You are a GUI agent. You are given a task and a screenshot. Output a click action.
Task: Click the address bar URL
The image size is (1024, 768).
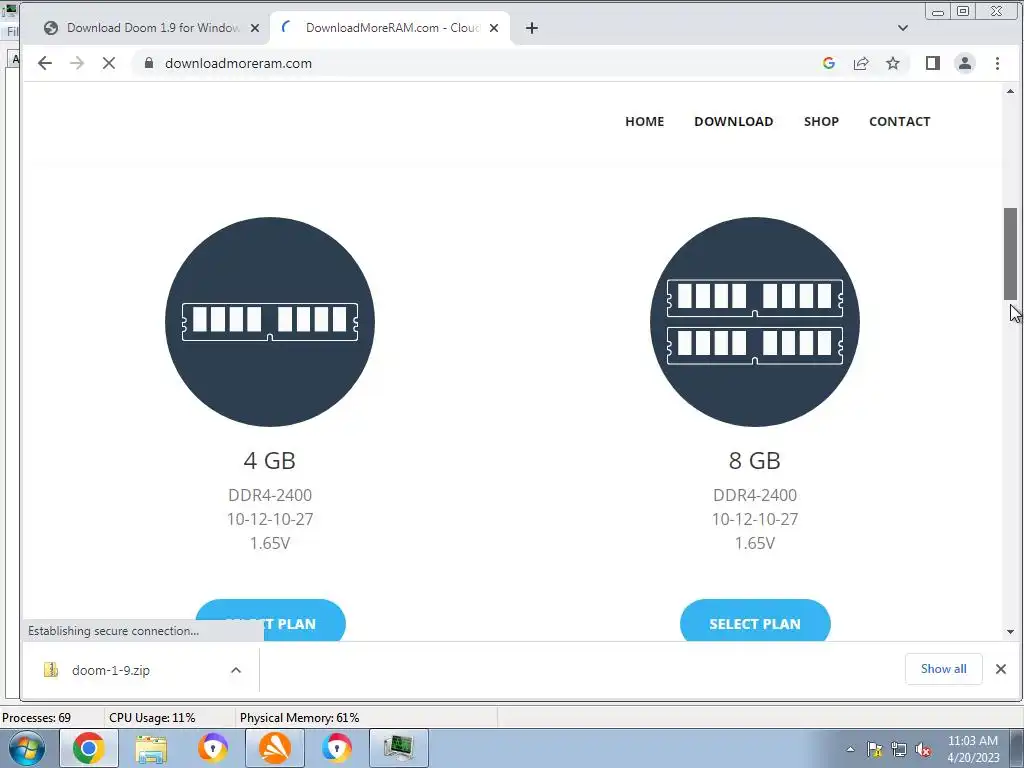[238, 63]
